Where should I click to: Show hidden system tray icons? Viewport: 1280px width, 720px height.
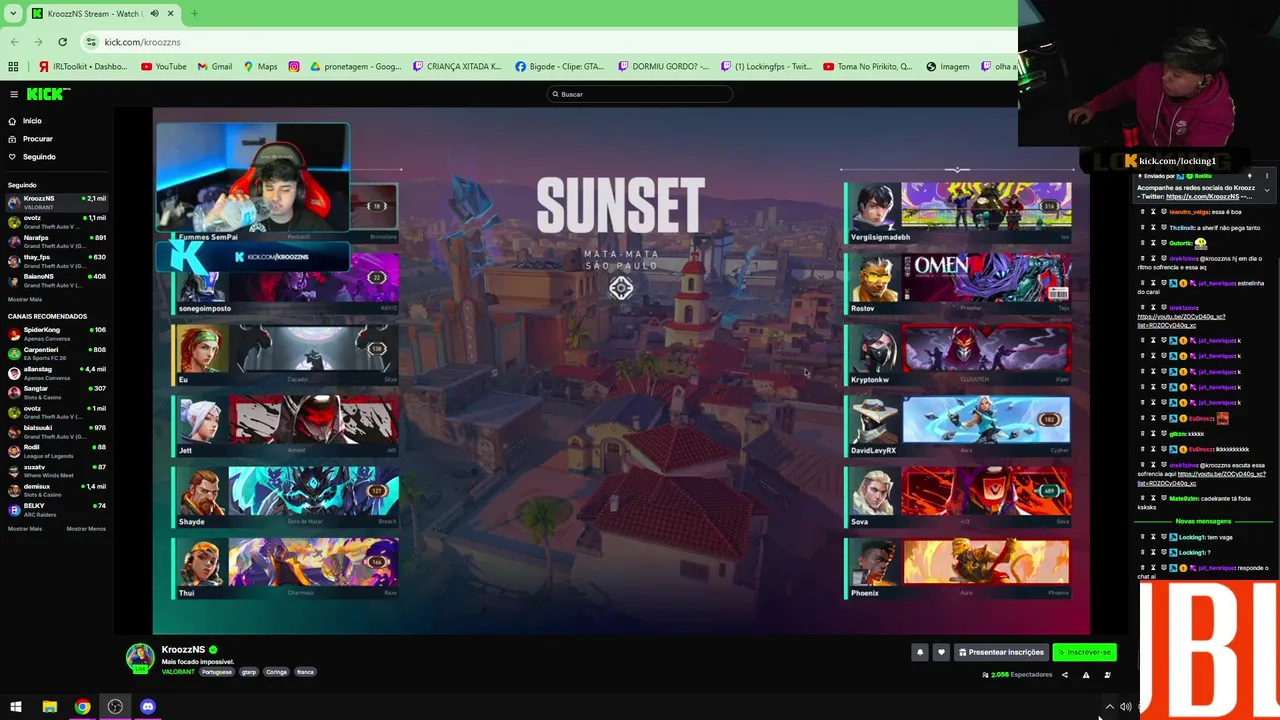(x=1109, y=707)
